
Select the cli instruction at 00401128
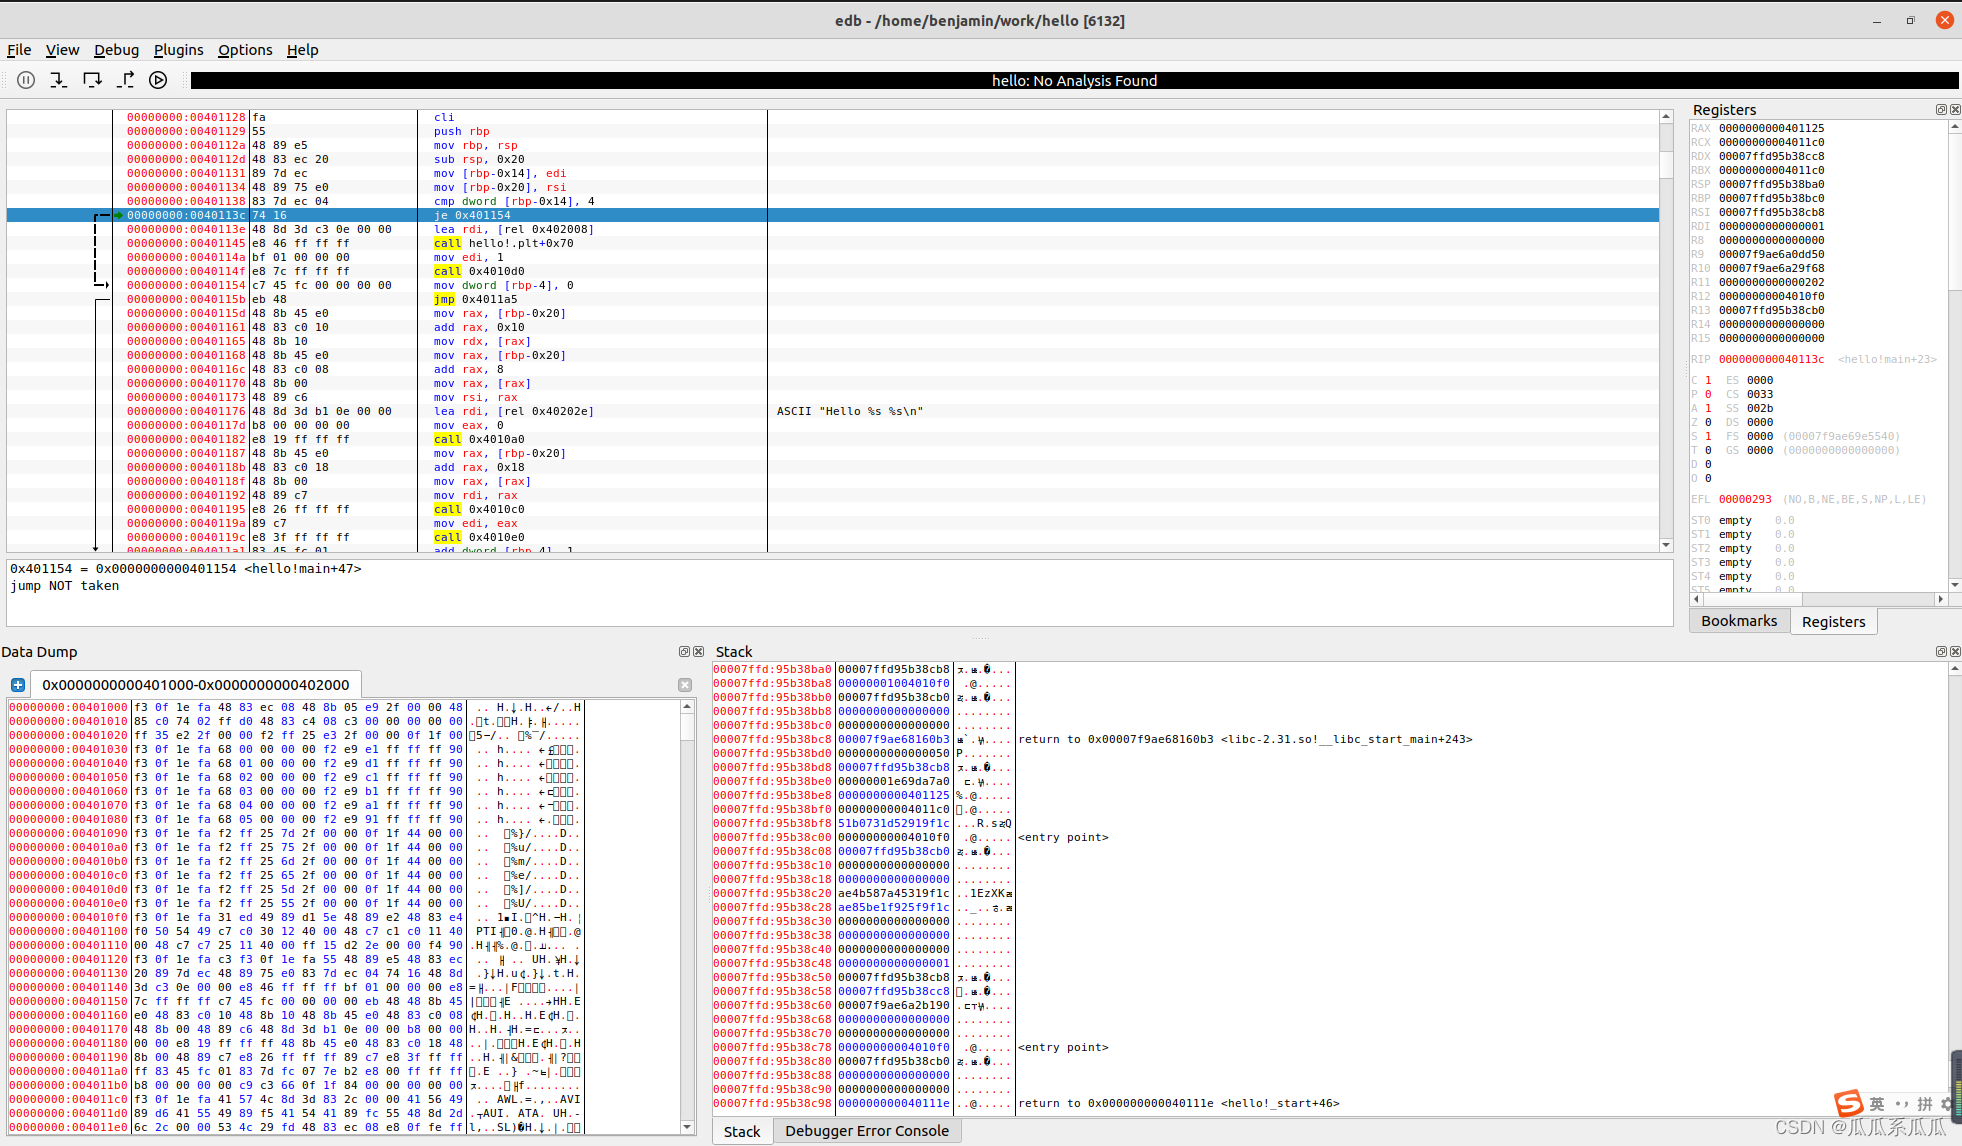coord(443,117)
